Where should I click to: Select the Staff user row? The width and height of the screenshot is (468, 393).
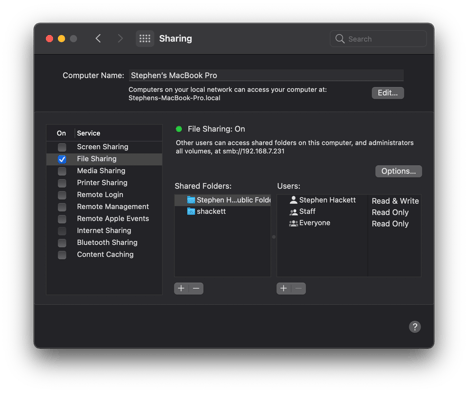pyautogui.click(x=349, y=212)
